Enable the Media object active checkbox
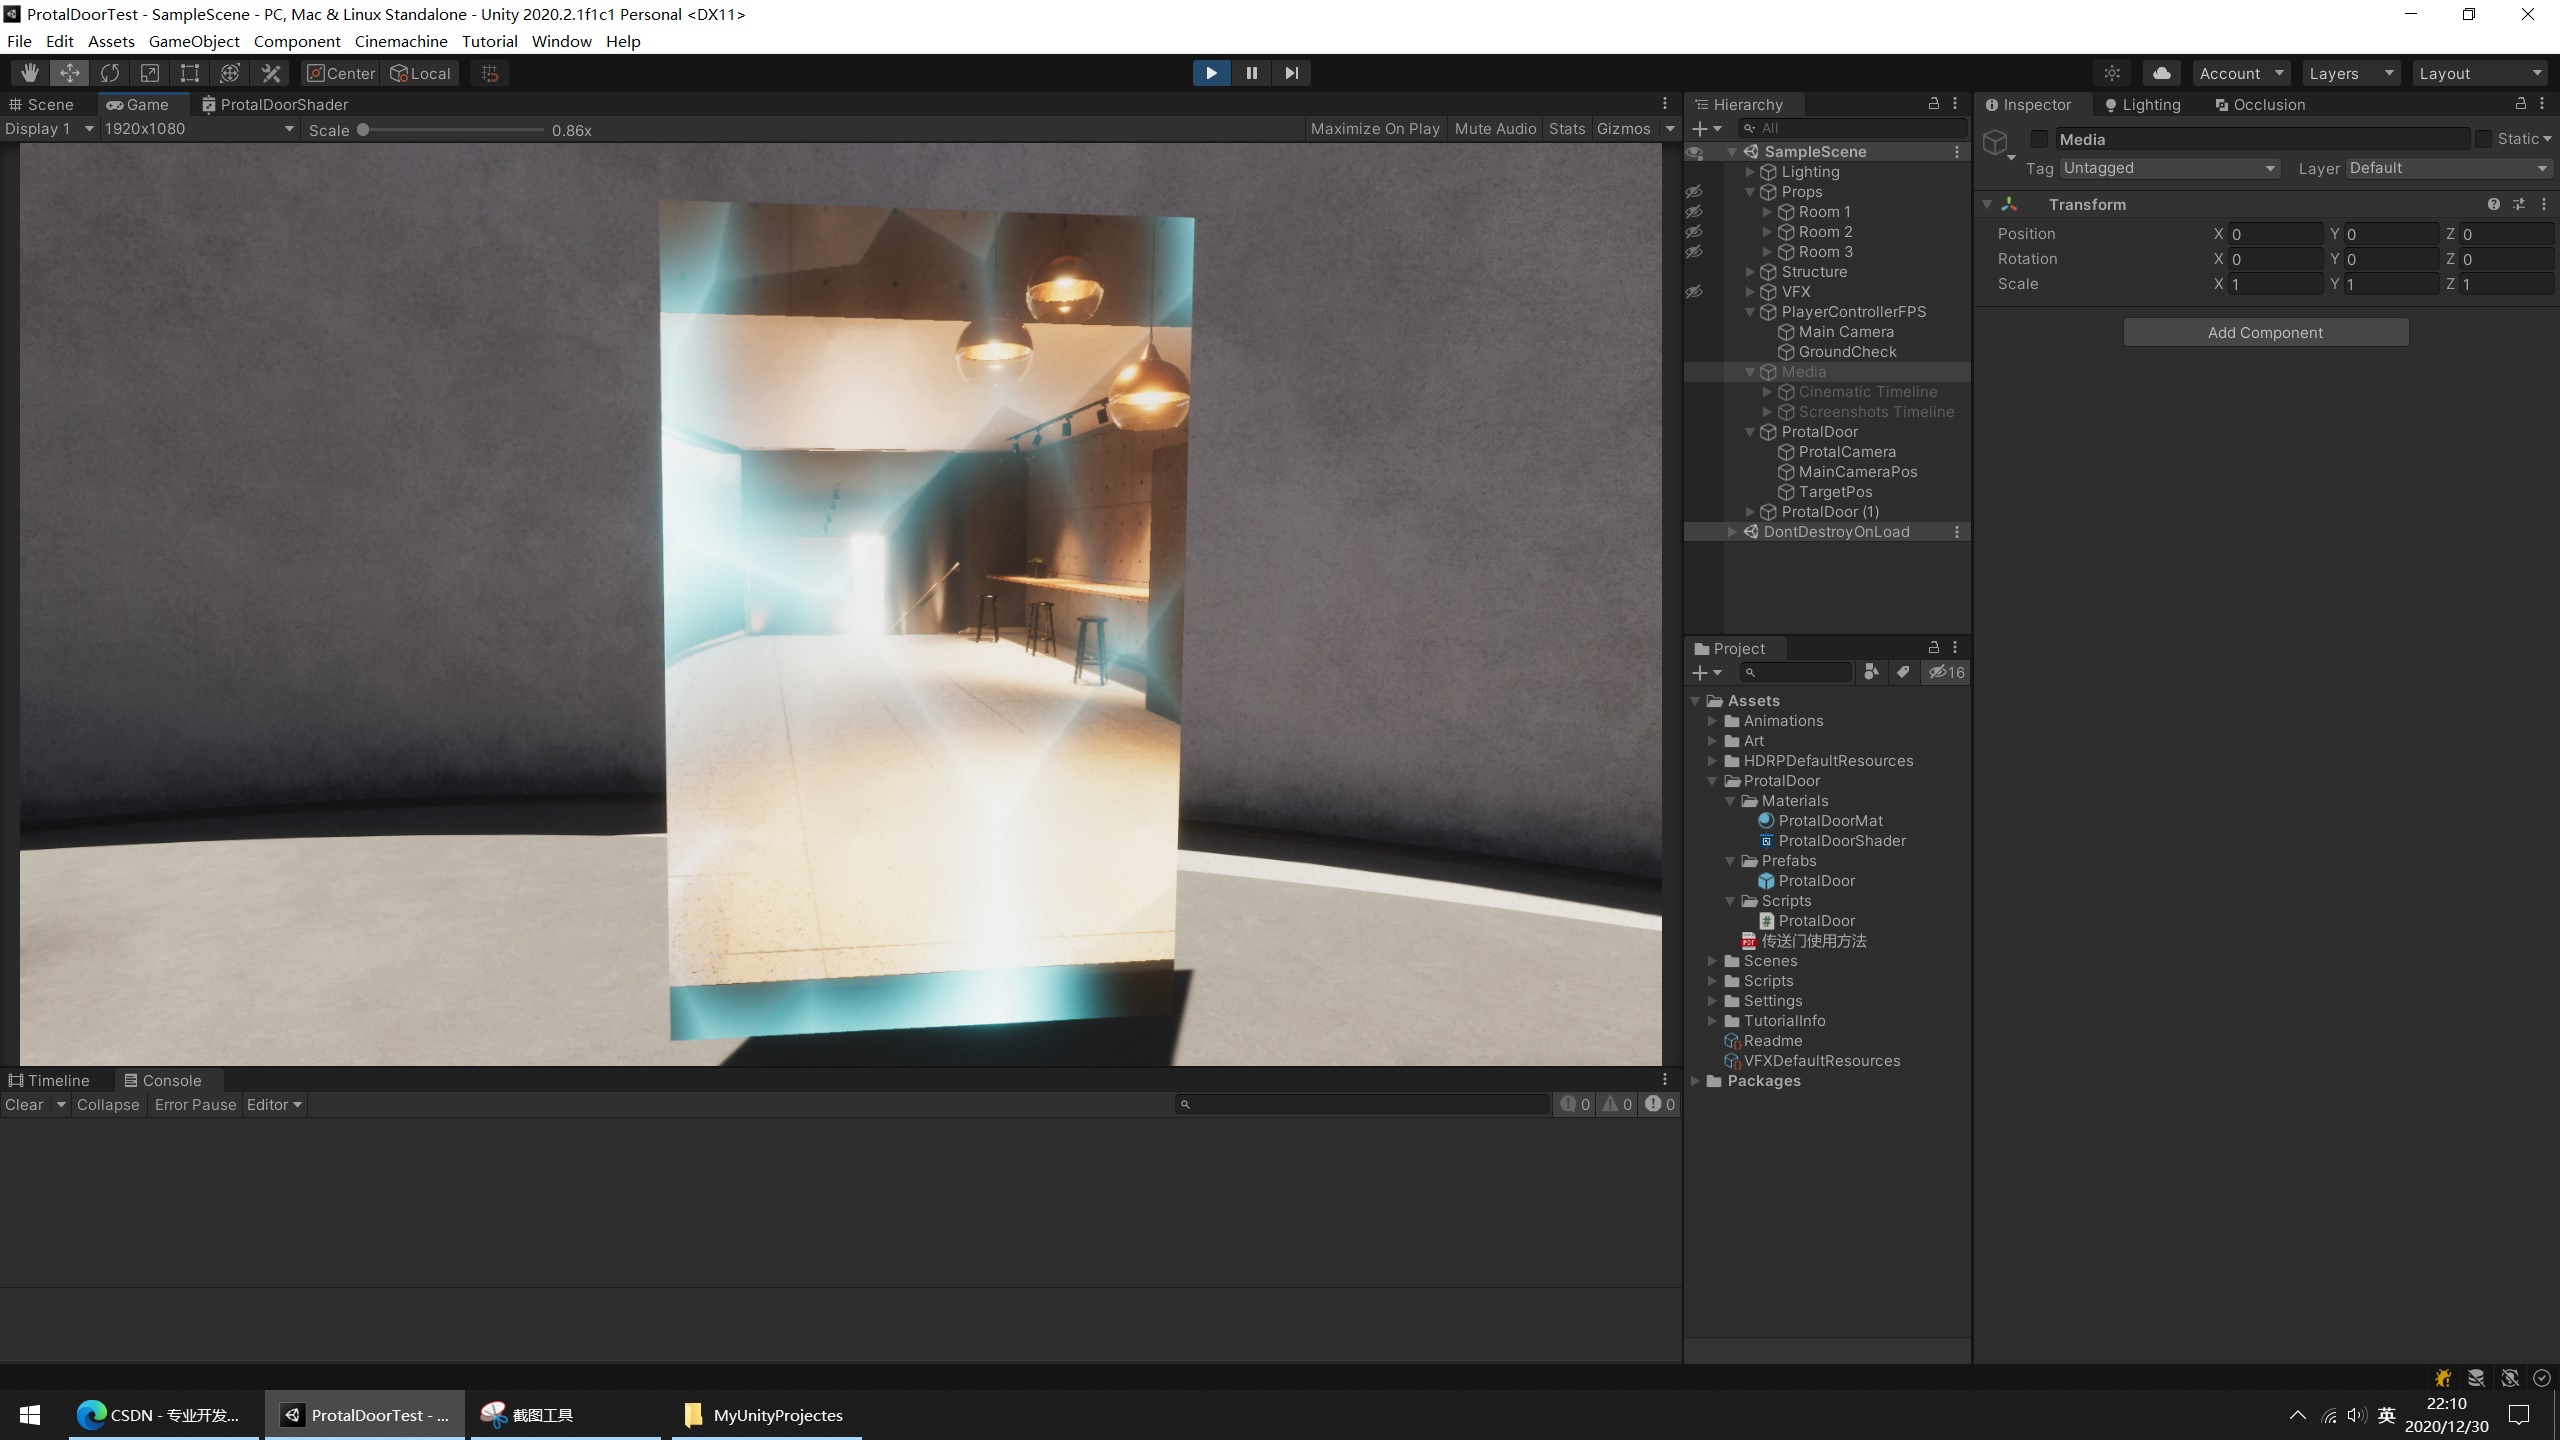2560x1440 pixels. 2039,139
